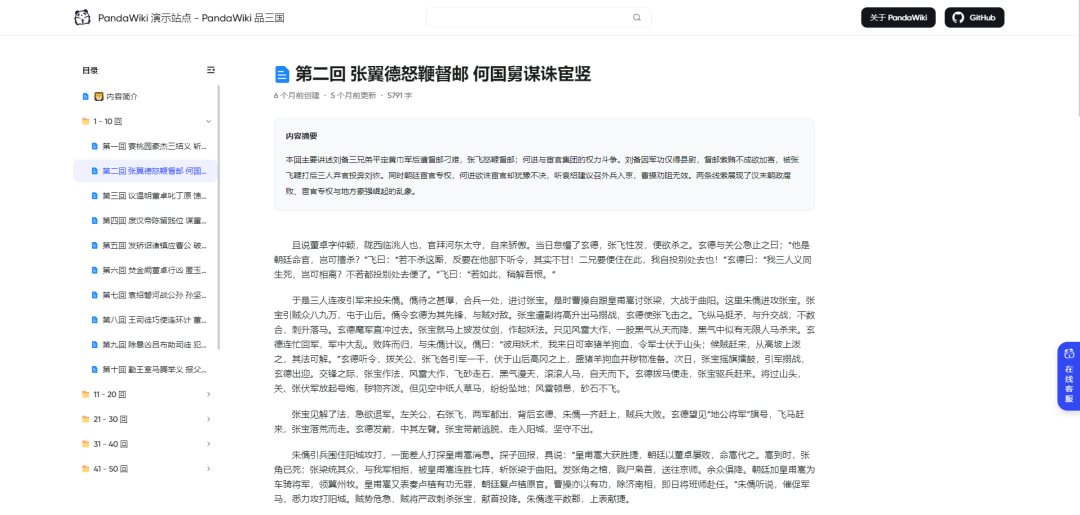Open the 在线客服 floating chat widget
This screenshot has height=515, width=1080.
pyautogui.click(x=1067, y=375)
